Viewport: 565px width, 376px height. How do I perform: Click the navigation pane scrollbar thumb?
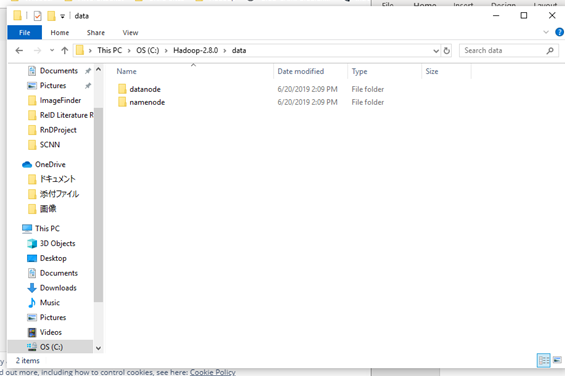click(98, 204)
